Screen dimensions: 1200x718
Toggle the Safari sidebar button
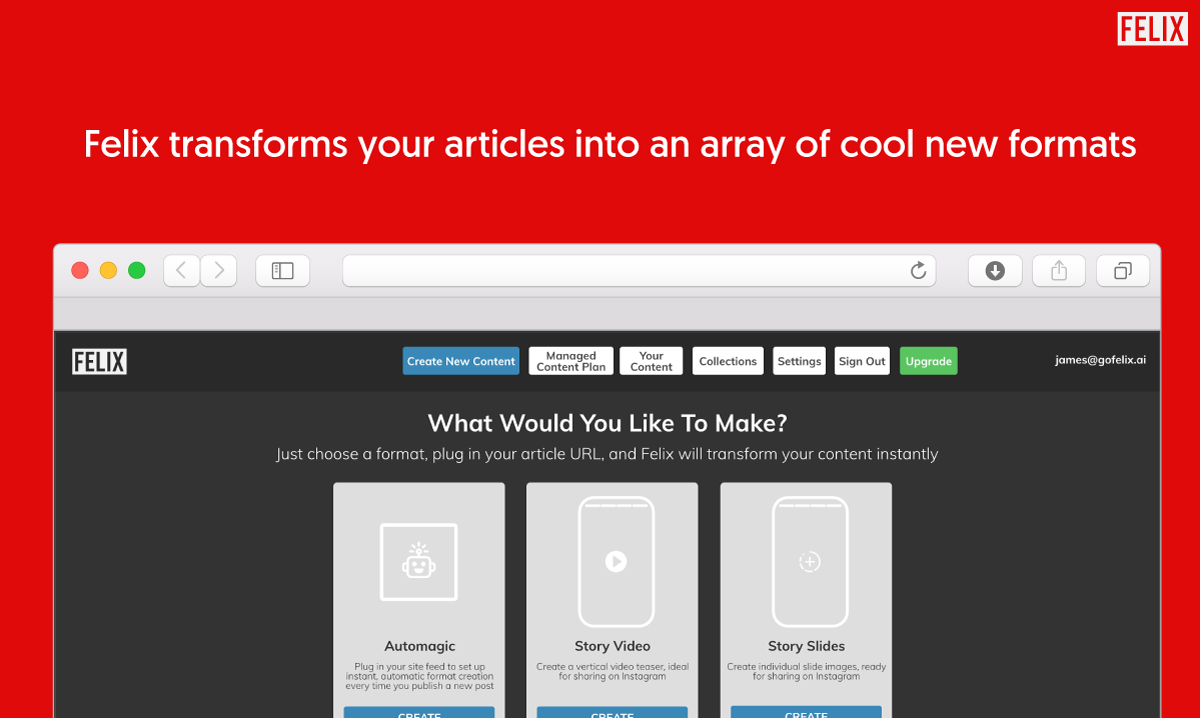point(283,270)
